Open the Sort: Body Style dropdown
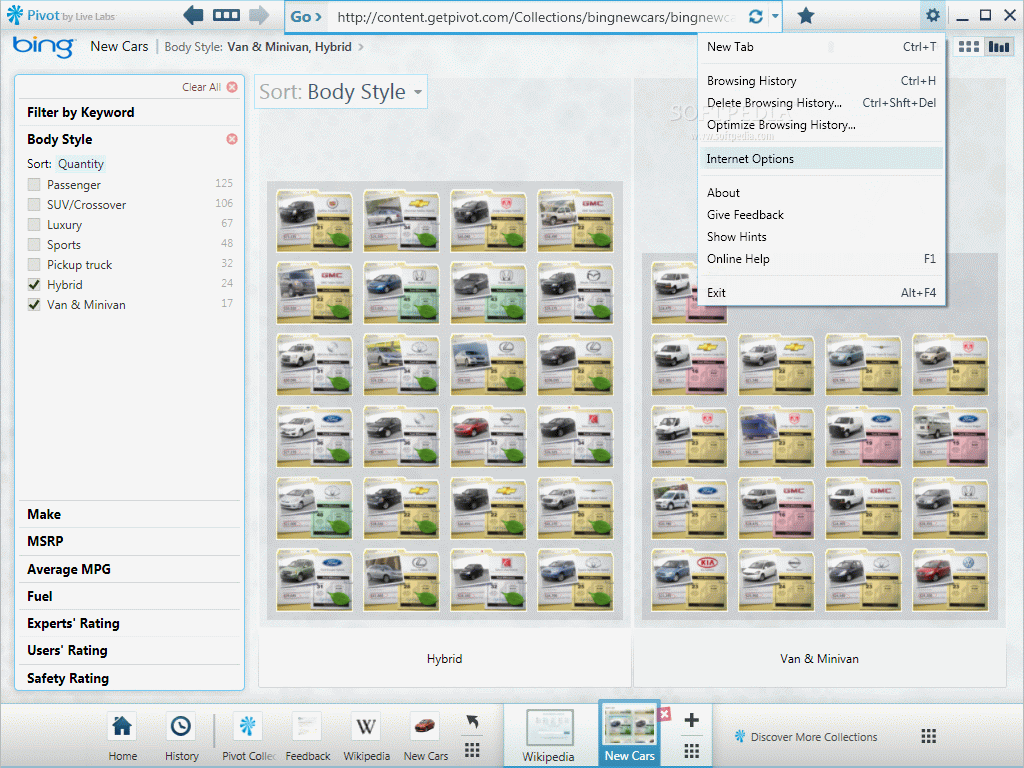 (340, 92)
